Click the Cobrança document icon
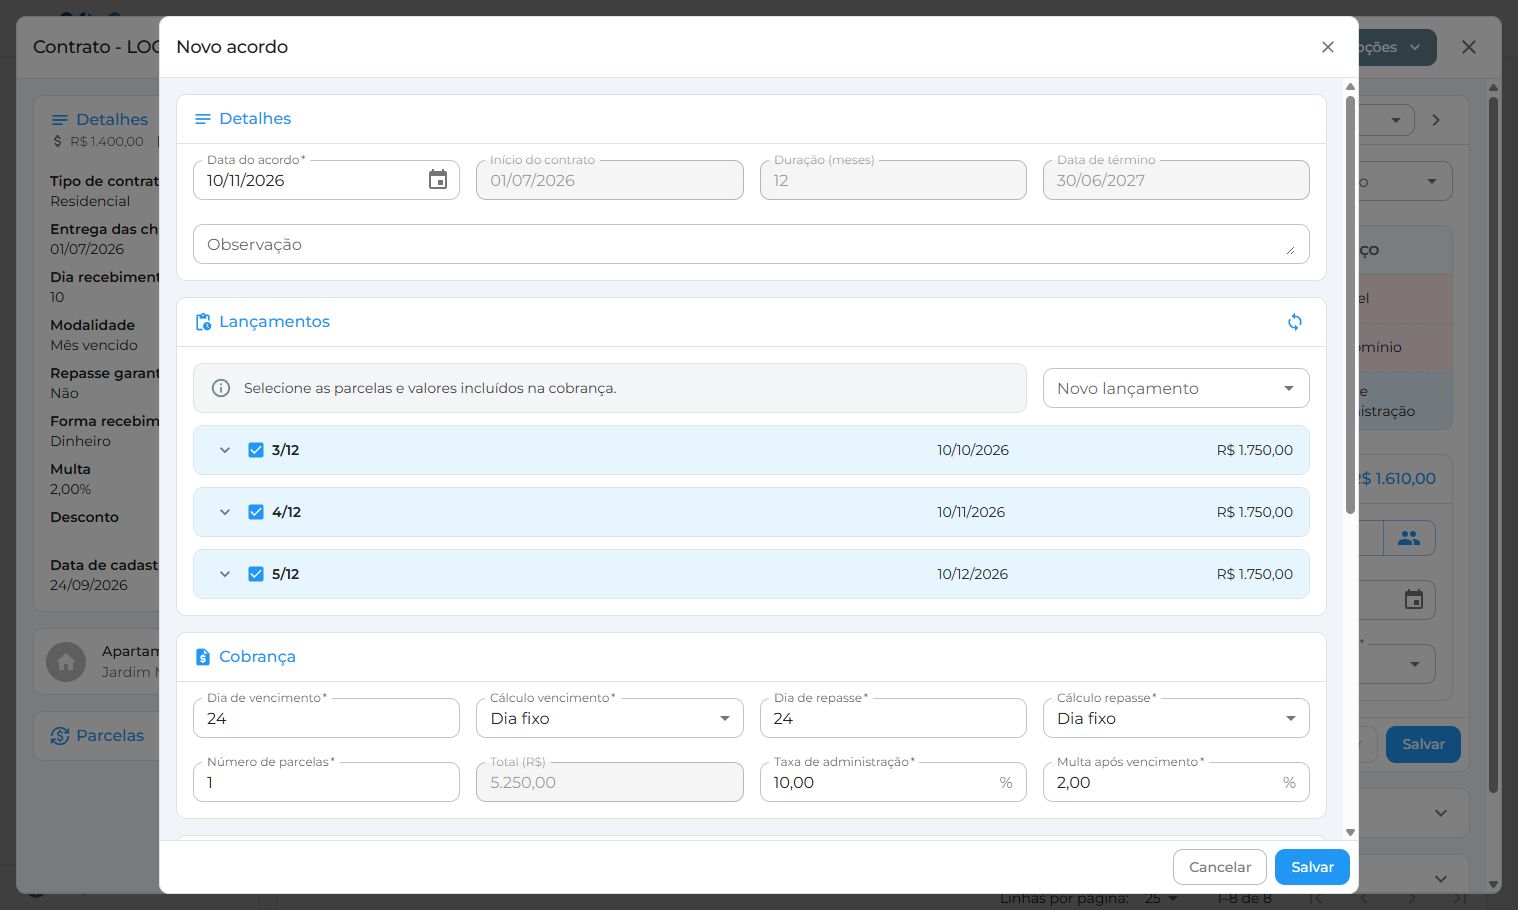The image size is (1518, 910). coord(203,657)
